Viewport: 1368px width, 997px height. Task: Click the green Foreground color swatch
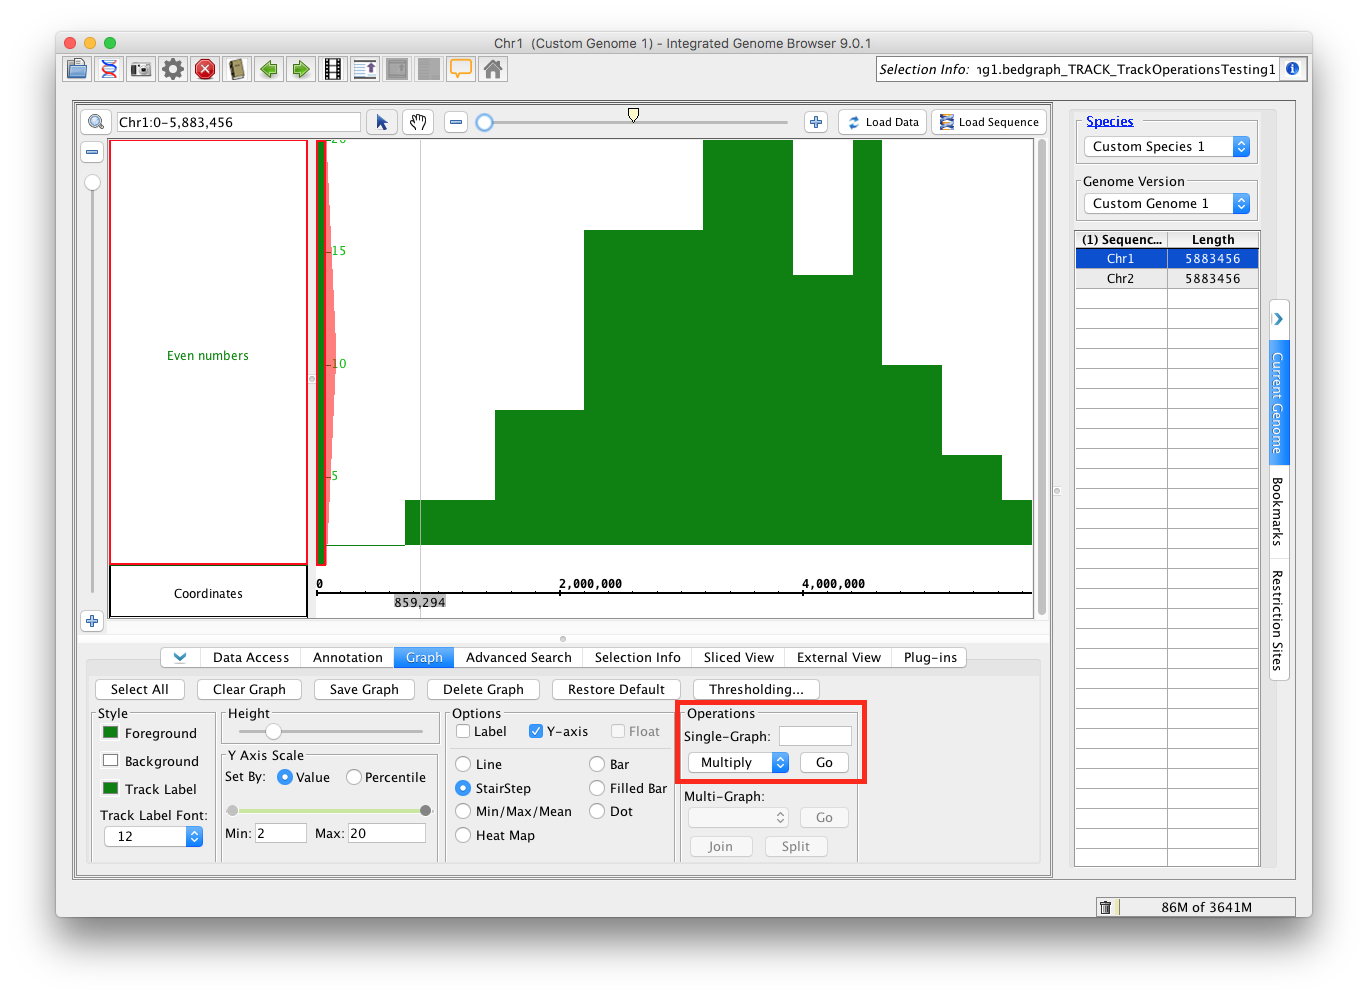pos(111,732)
